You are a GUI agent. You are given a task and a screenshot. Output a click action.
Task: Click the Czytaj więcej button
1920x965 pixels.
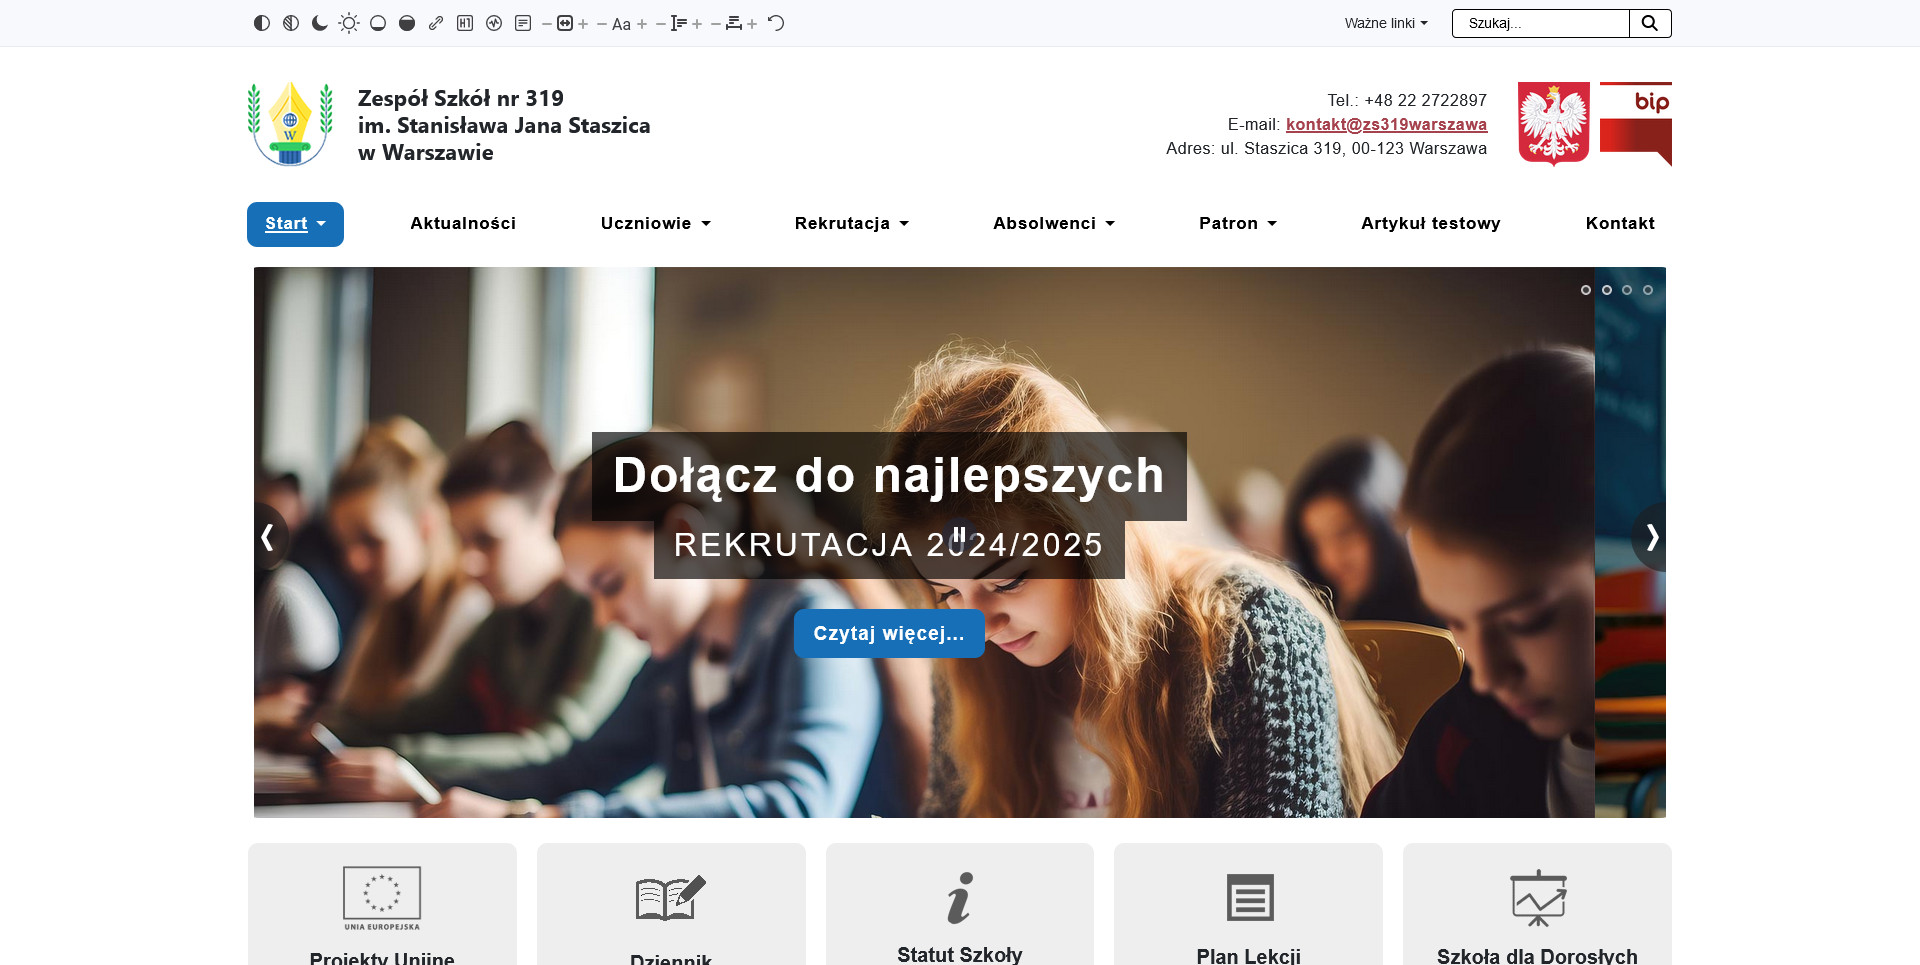[x=889, y=633]
